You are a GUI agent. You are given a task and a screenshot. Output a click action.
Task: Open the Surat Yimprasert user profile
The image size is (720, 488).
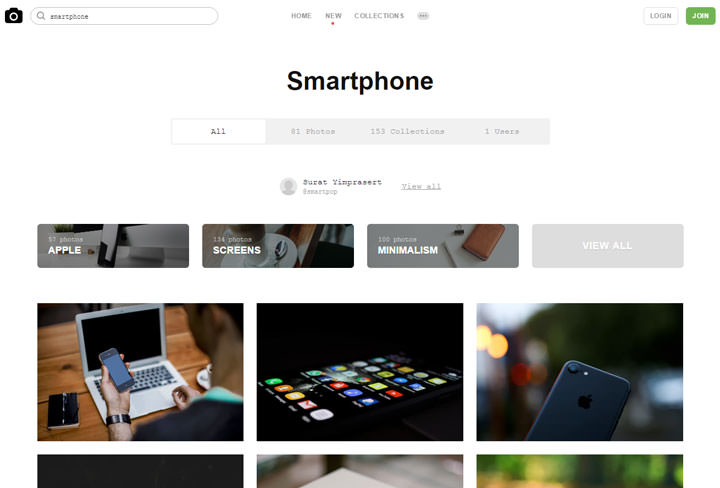pos(342,182)
